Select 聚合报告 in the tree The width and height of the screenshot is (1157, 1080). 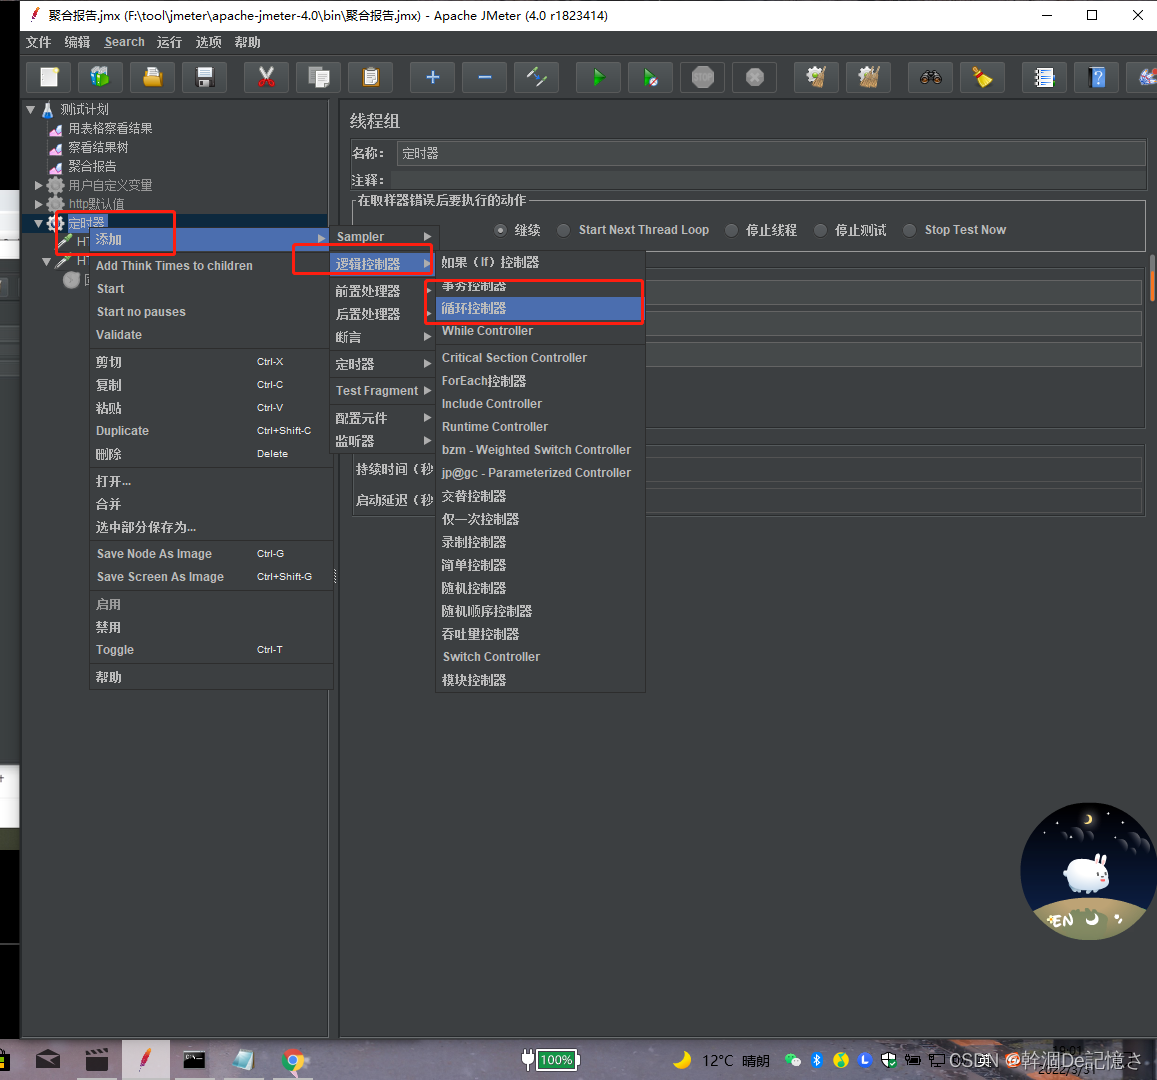point(92,167)
